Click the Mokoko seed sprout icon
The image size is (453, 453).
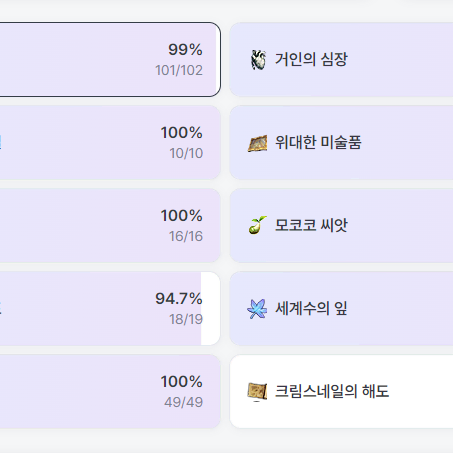(258, 225)
